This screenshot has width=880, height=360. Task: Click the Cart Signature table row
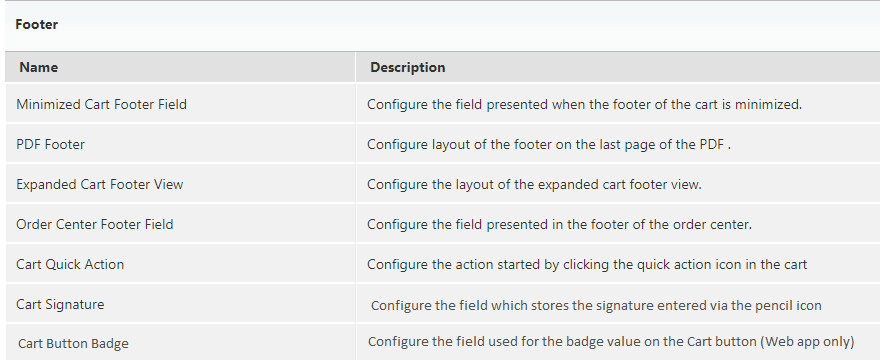[x=443, y=303]
